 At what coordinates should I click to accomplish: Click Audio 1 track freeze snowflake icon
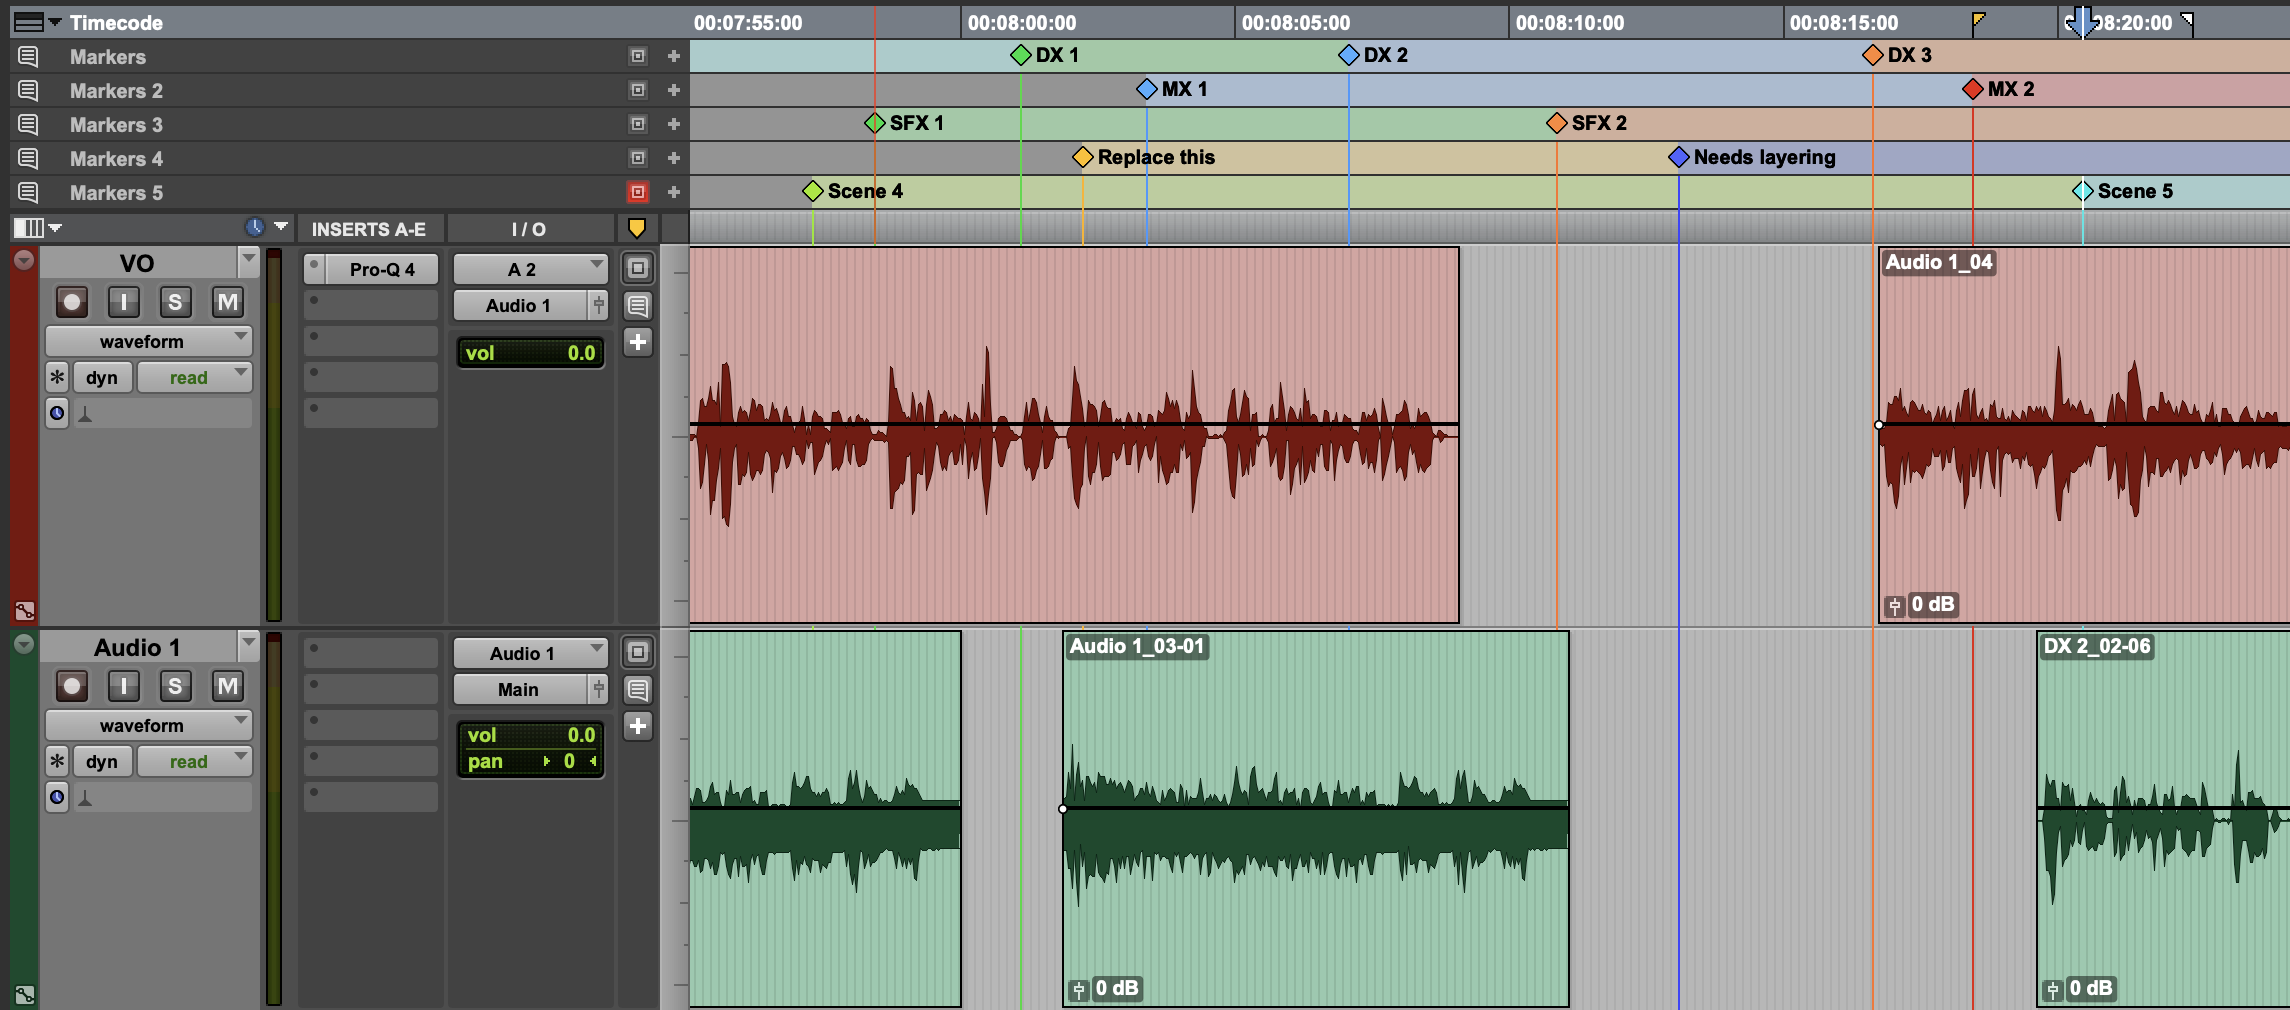[57, 761]
